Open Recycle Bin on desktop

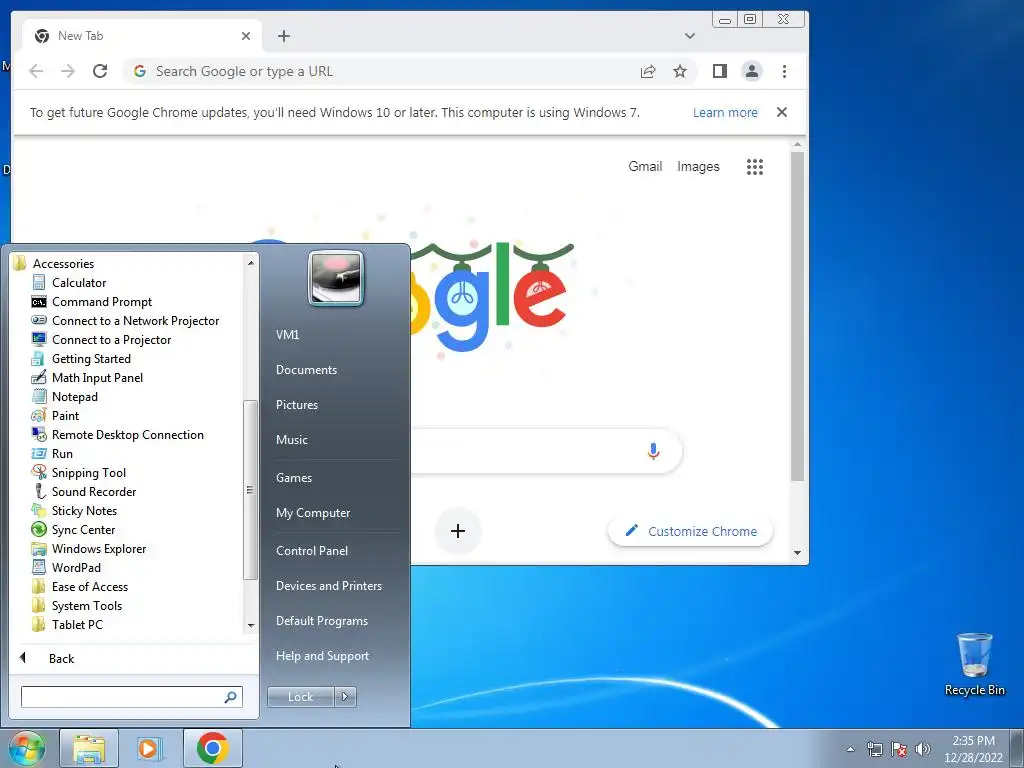(x=974, y=664)
